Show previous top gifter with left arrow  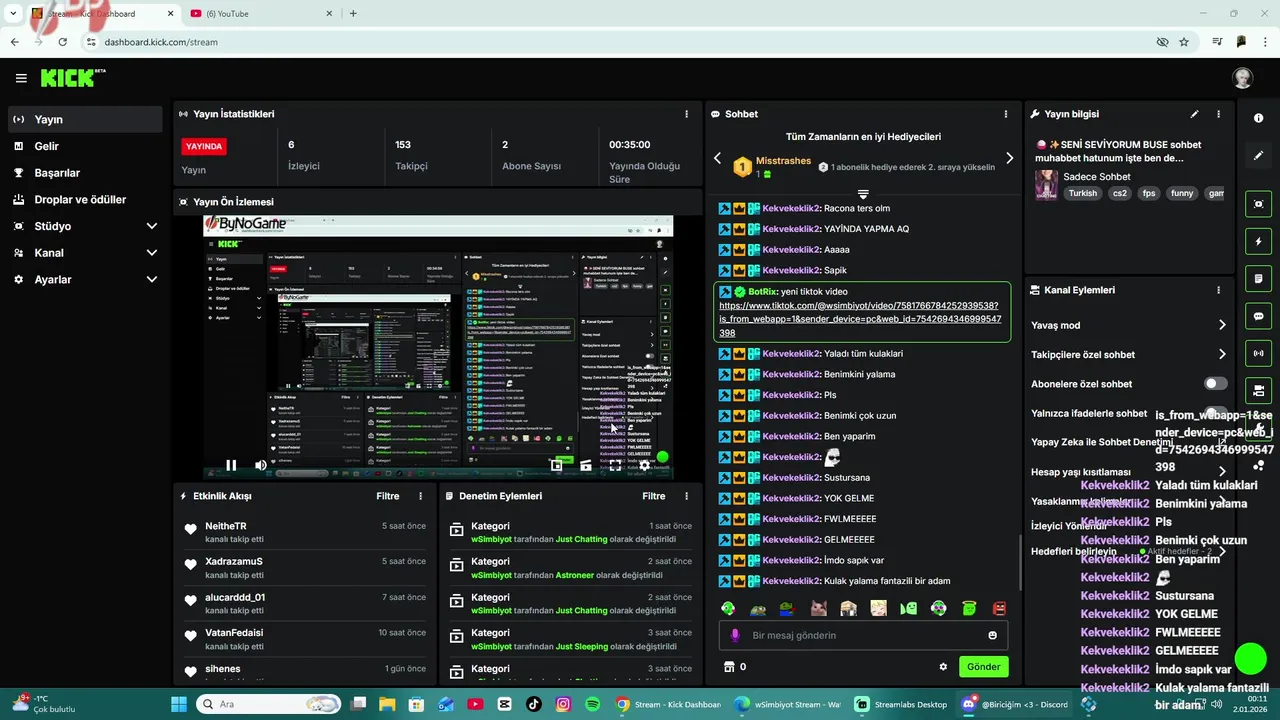(x=717, y=158)
